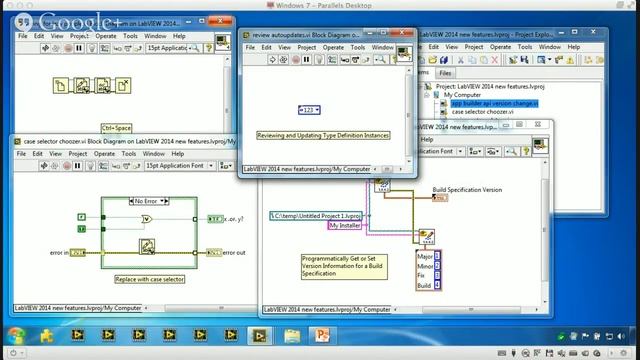Image resolution: width=640 pixels, height=360 pixels.
Task: Open Edit menu in case selector choozer.vi
Action: (38, 154)
